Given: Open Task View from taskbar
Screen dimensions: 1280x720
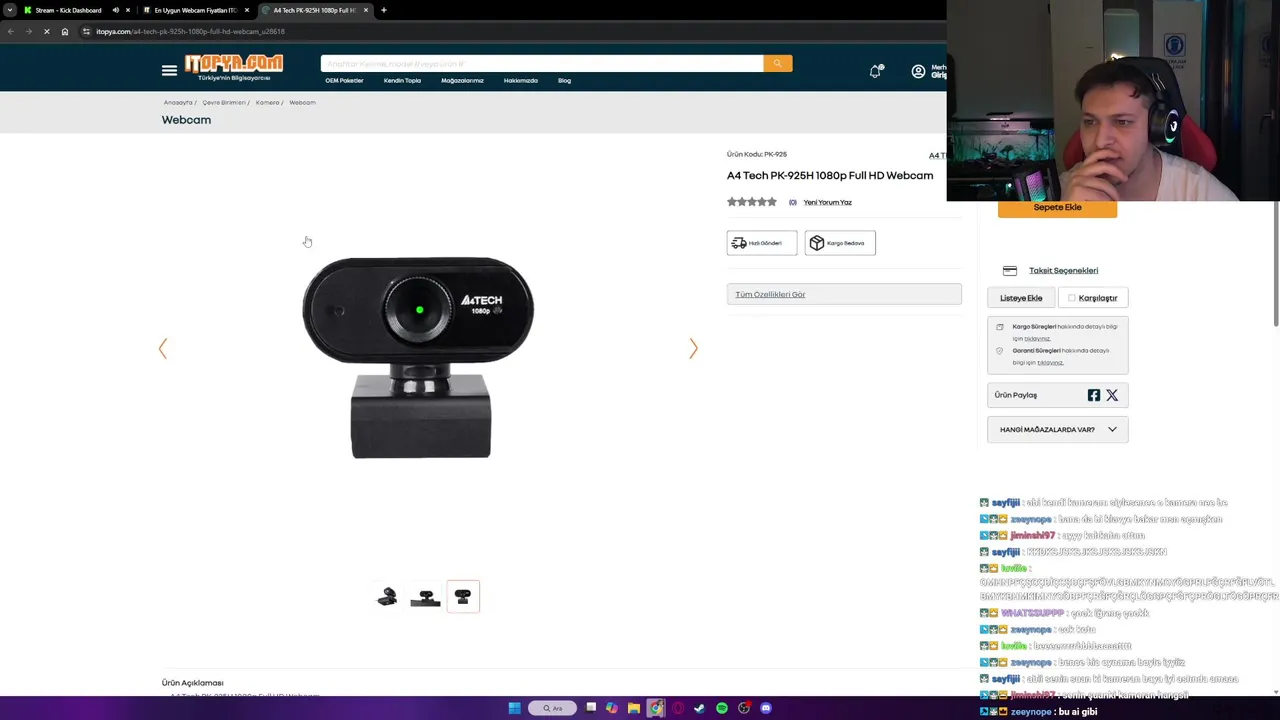Looking at the screenshot, I should 591,708.
